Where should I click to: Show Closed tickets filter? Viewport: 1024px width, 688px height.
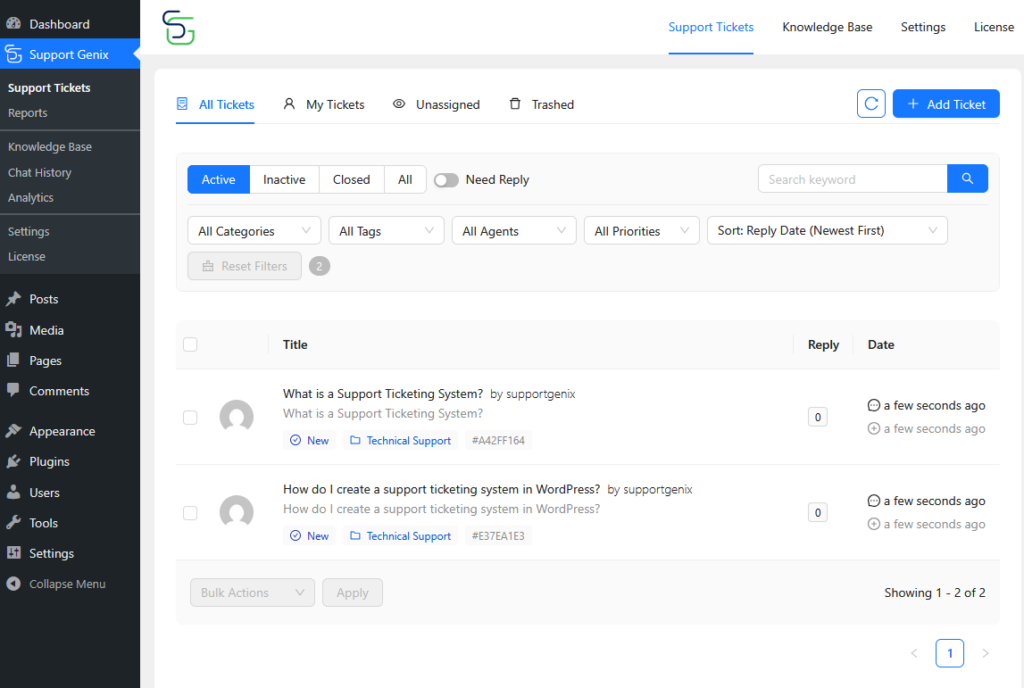[x=351, y=180]
